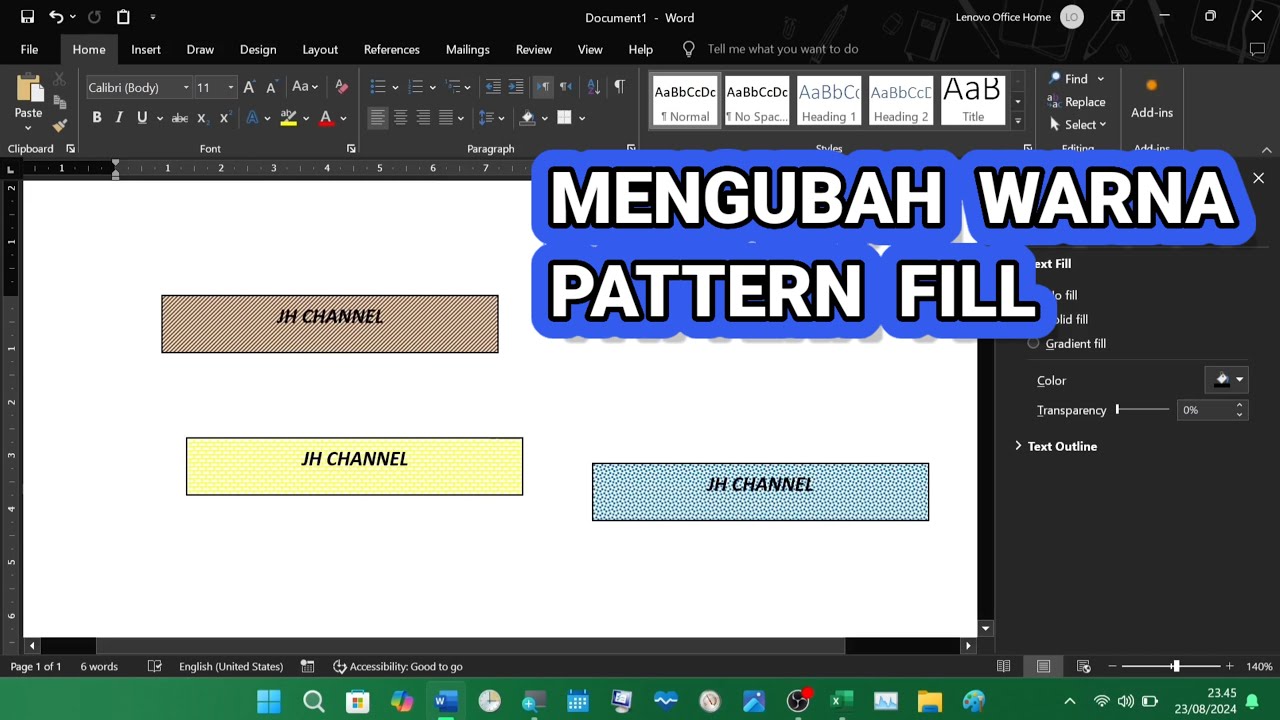Apply the No Spacing style
The height and width of the screenshot is (720, 1280).
(757, 100)
